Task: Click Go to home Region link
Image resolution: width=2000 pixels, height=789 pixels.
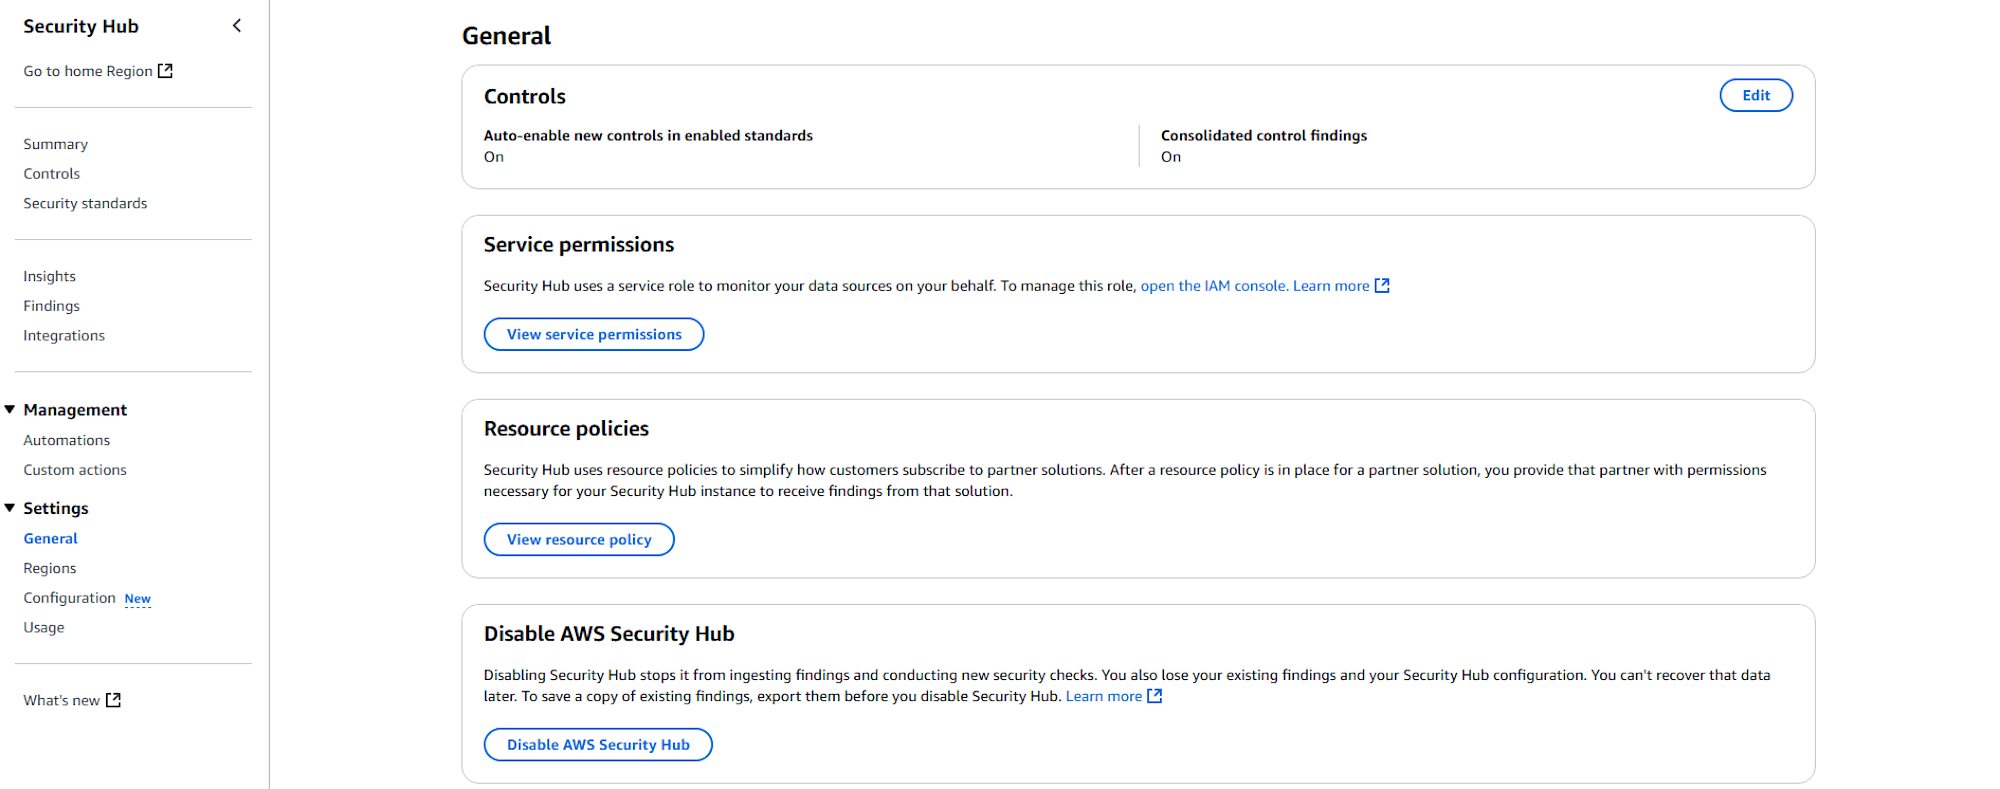Action: pos(88,71)
